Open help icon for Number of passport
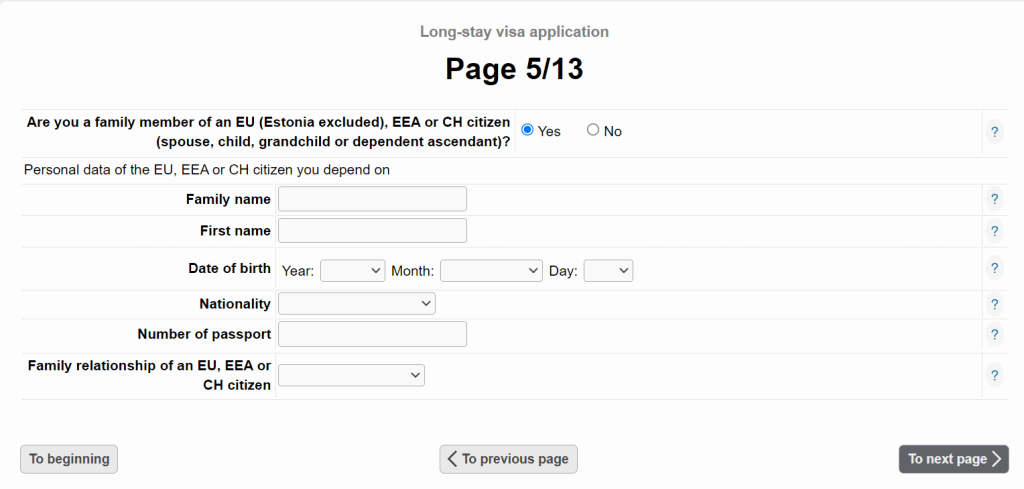The height and width of the screenshot is (489, 1024). 994,334
